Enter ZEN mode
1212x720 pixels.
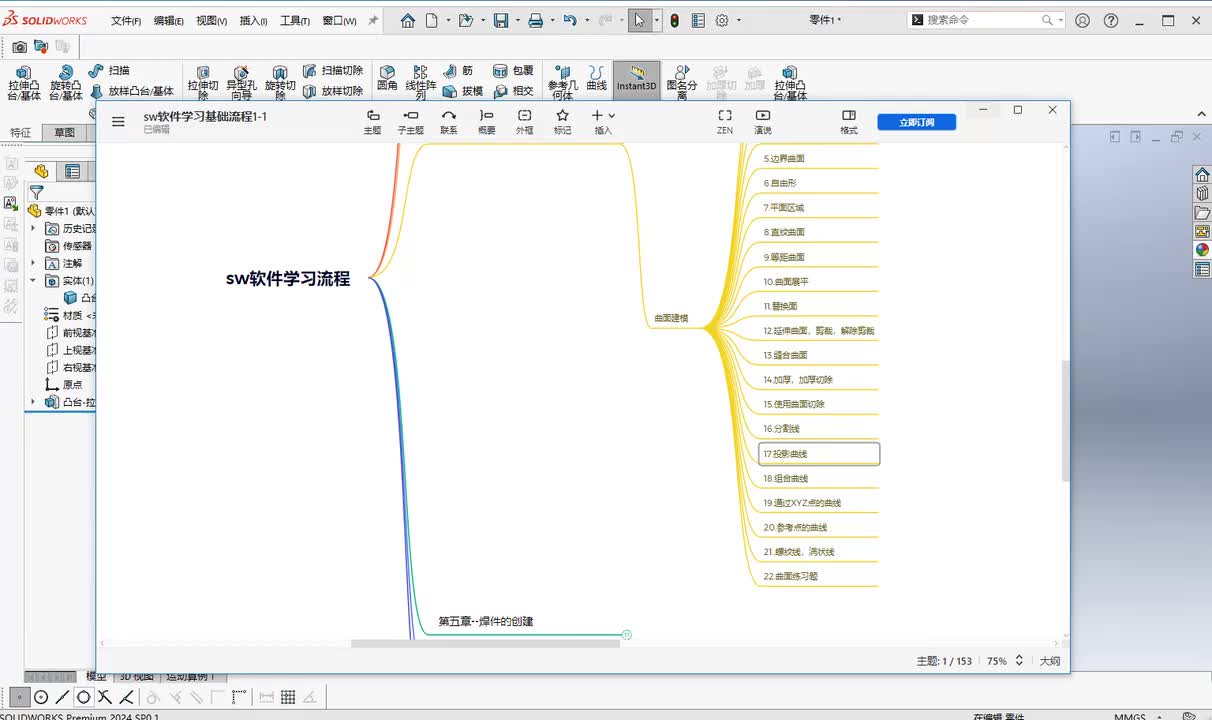coord(725,122)
